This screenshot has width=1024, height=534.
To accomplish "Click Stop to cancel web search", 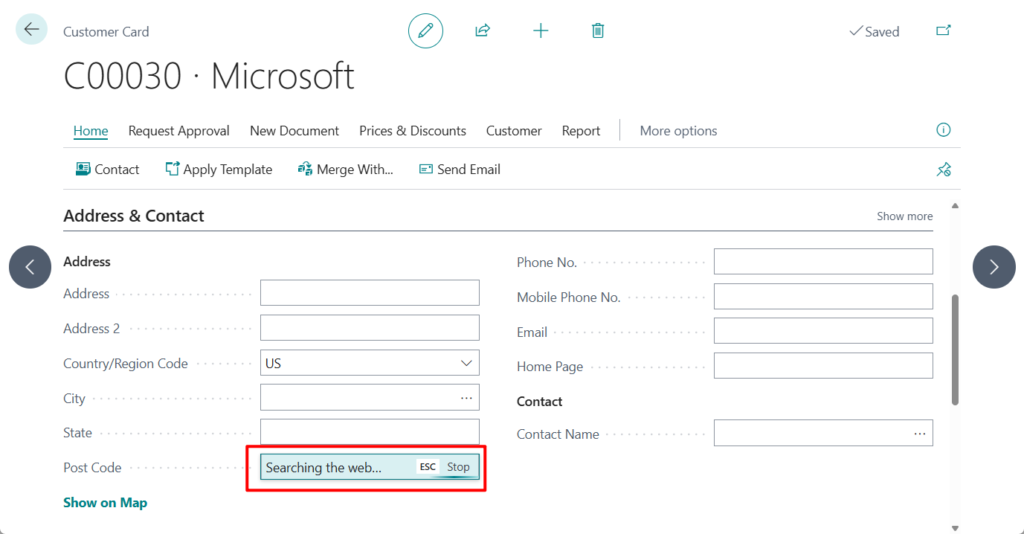I will point(458,467).
